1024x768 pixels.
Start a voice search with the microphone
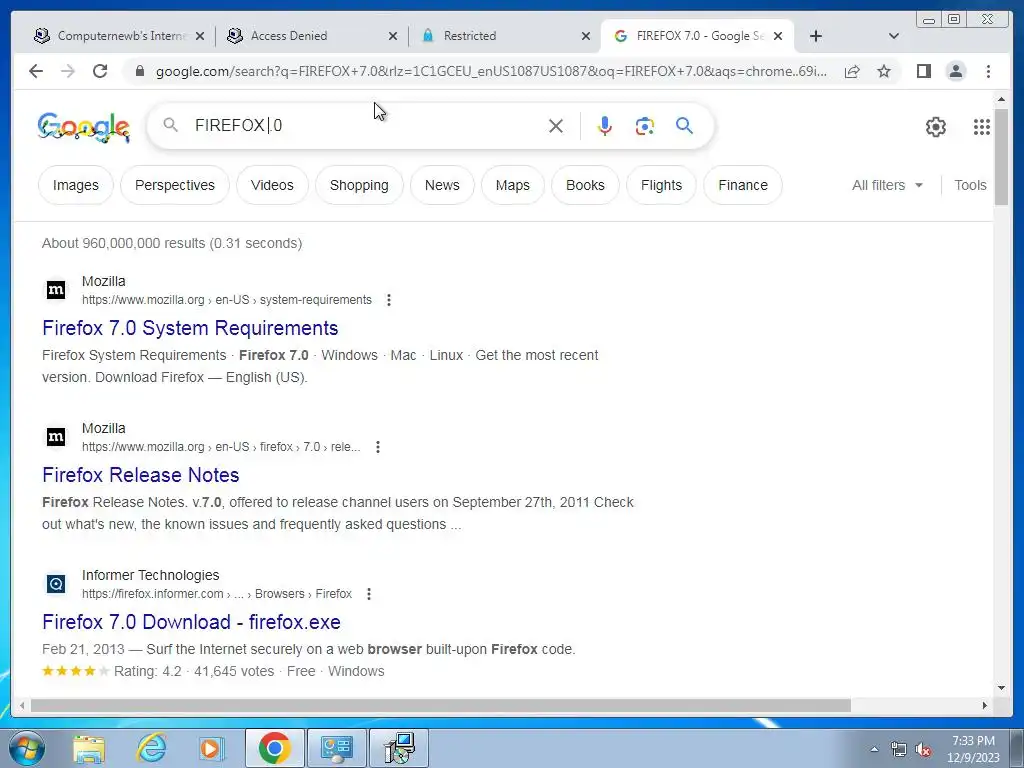pyautogui.click(x=605, y=125)
